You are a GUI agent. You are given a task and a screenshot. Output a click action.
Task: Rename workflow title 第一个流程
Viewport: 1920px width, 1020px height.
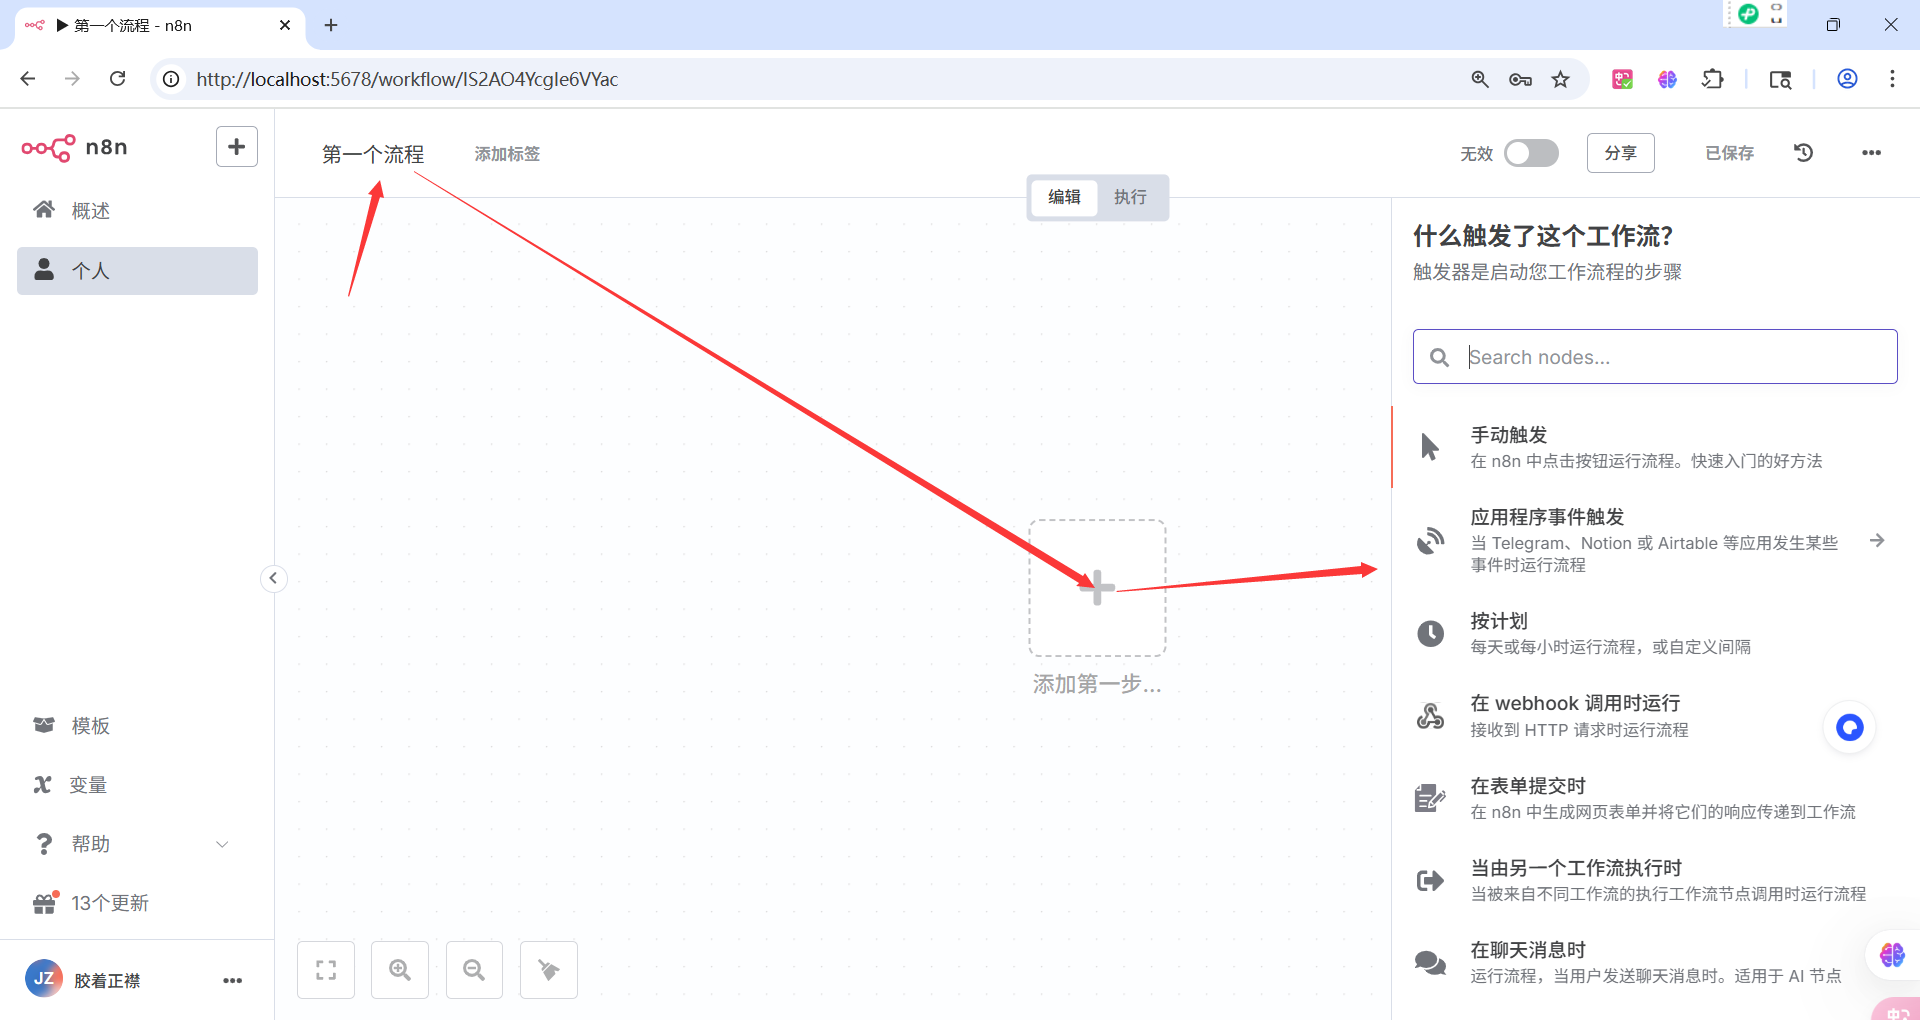373,154
